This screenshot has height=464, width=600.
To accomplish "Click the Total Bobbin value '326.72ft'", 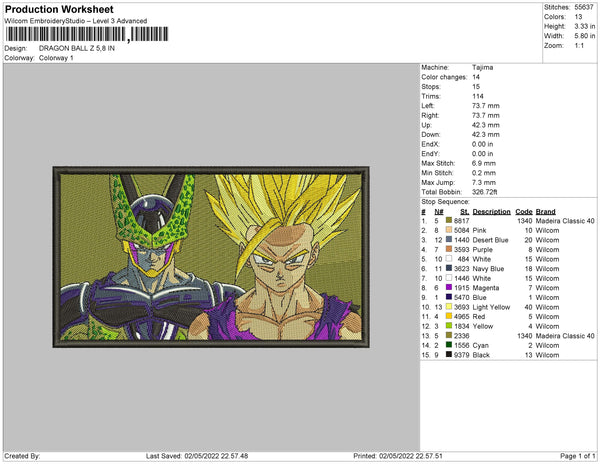I will (x=484, y=192).
